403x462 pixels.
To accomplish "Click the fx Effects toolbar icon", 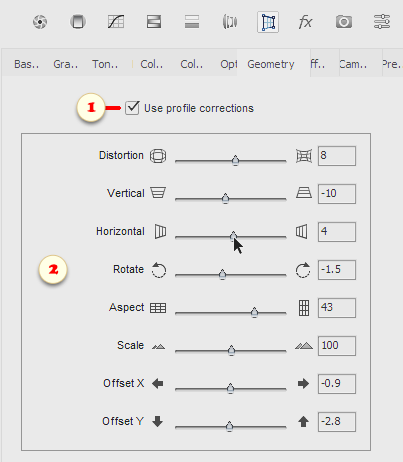I will pos(305,22).
